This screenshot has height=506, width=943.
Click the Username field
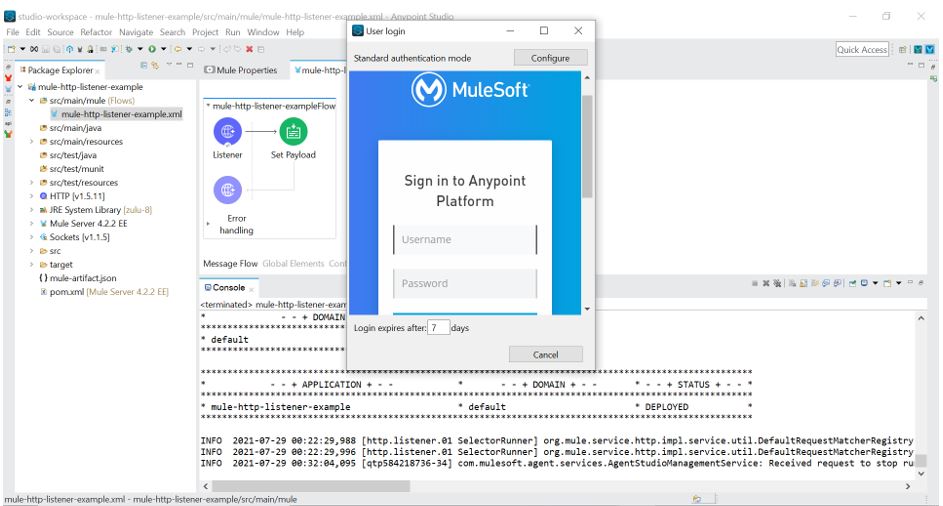pos(465,239)
